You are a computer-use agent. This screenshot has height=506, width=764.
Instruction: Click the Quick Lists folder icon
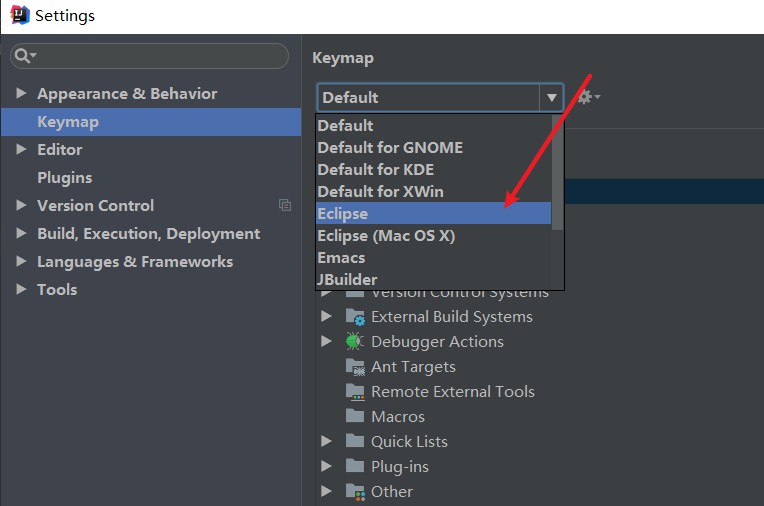355,441
